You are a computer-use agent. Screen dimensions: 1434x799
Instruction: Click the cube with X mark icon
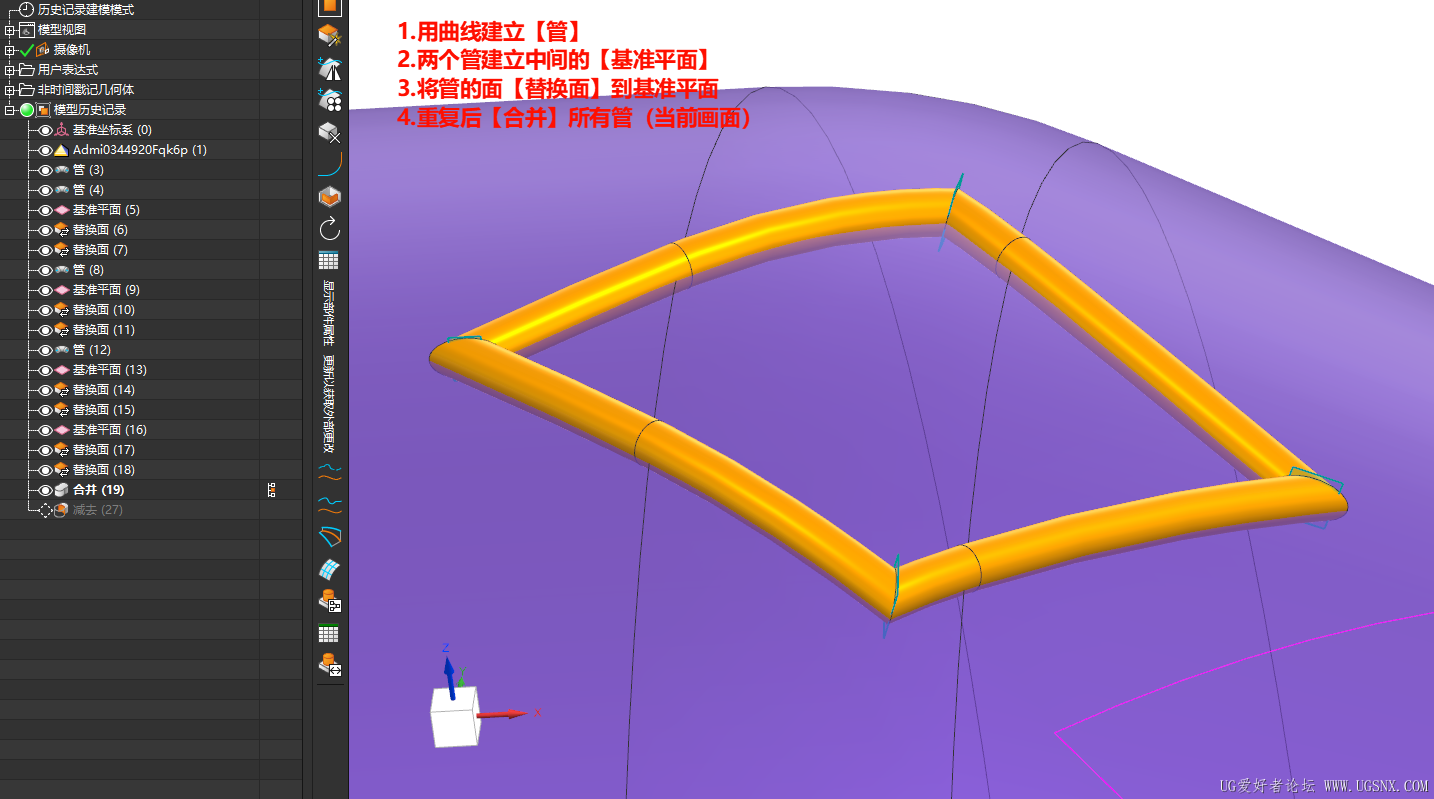coord(330,132)
